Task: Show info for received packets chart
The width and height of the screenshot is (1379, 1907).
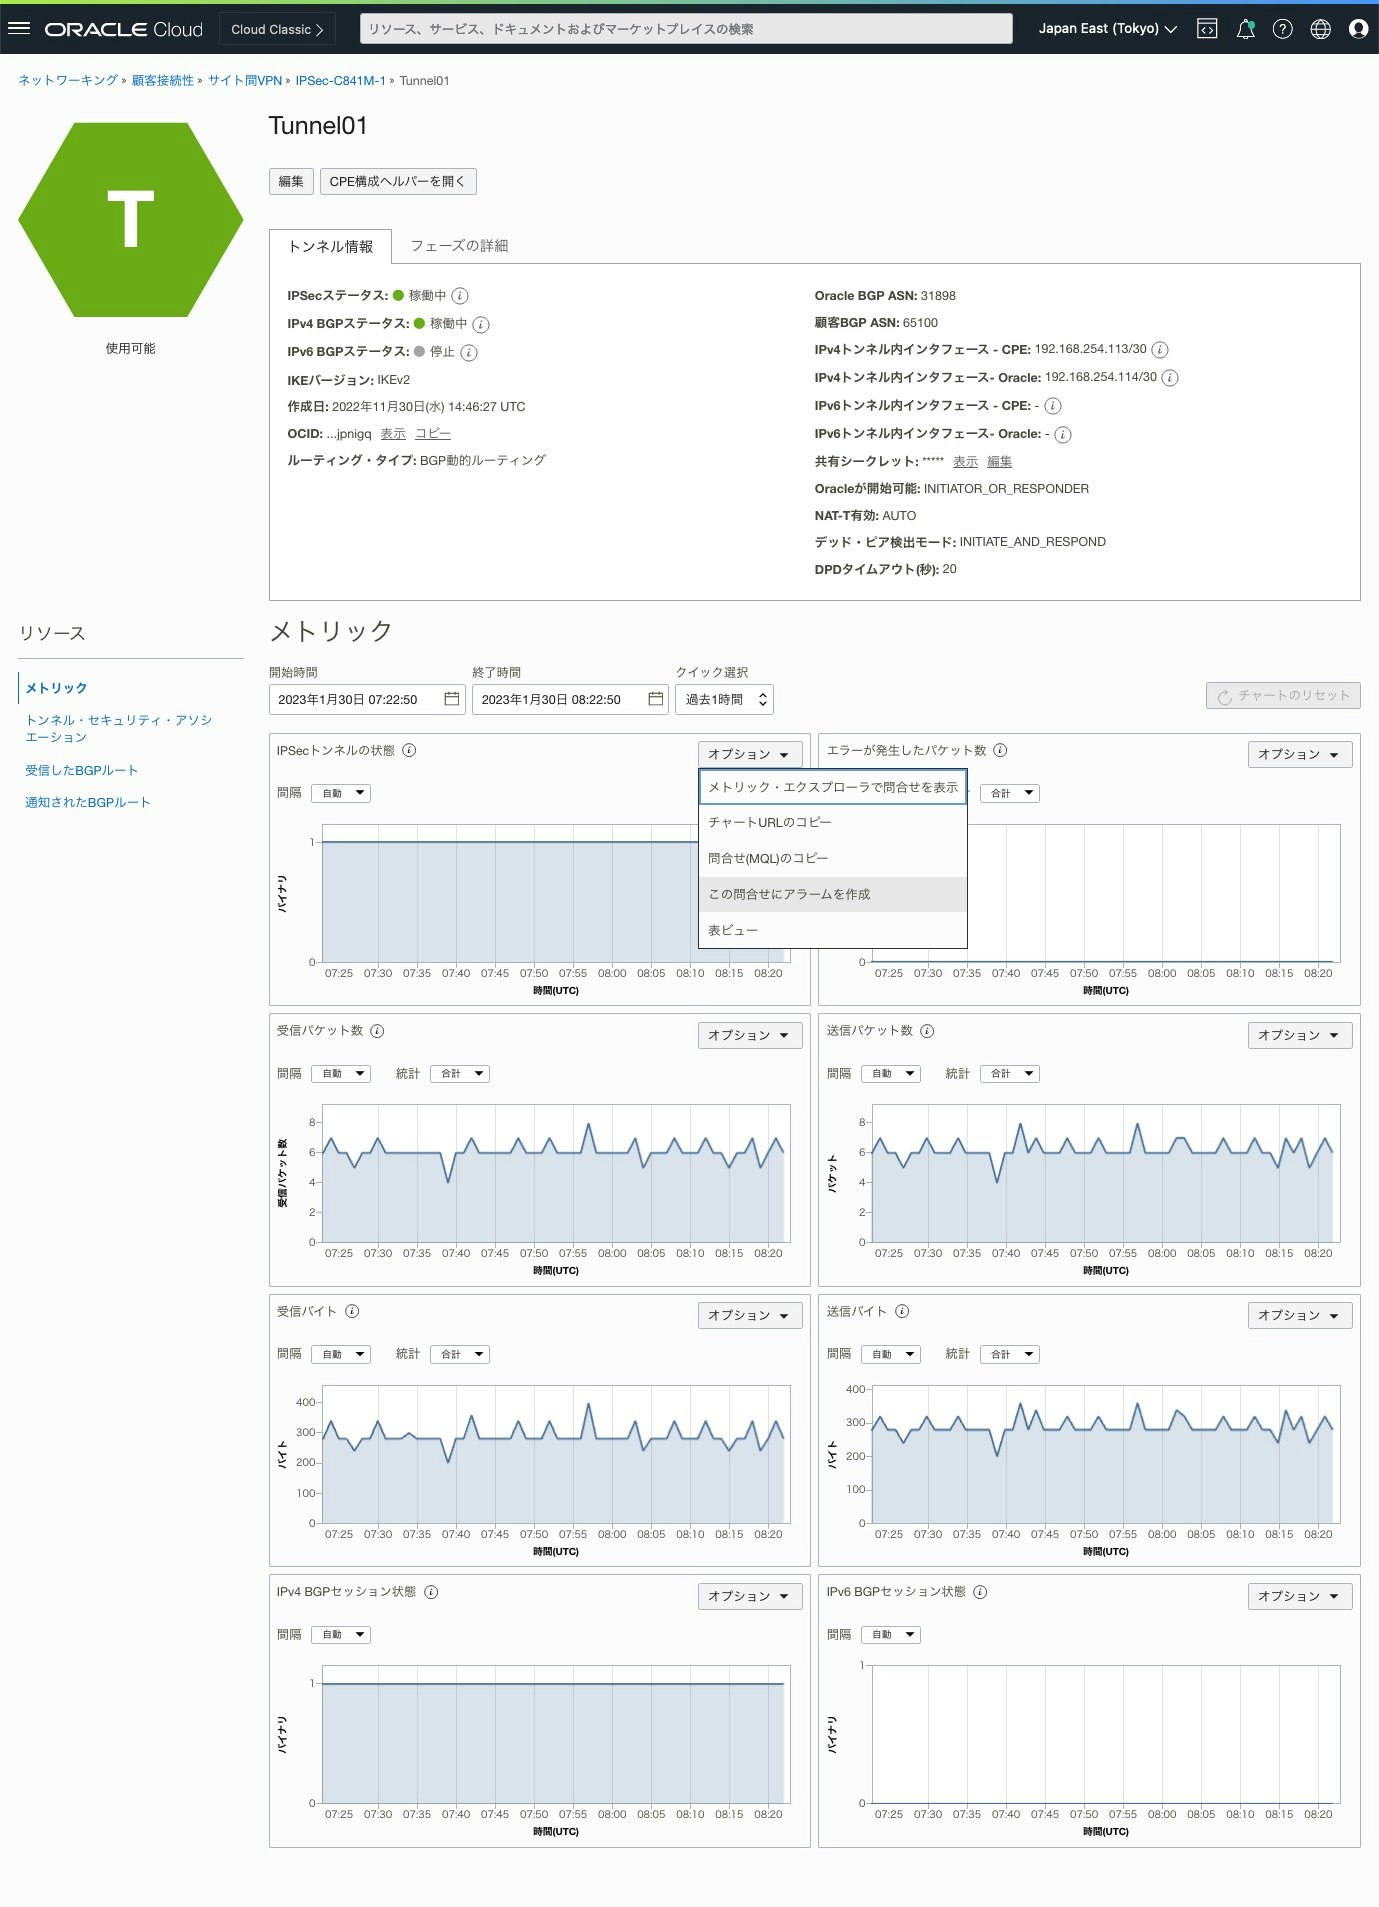Action: click(377, 1031)
